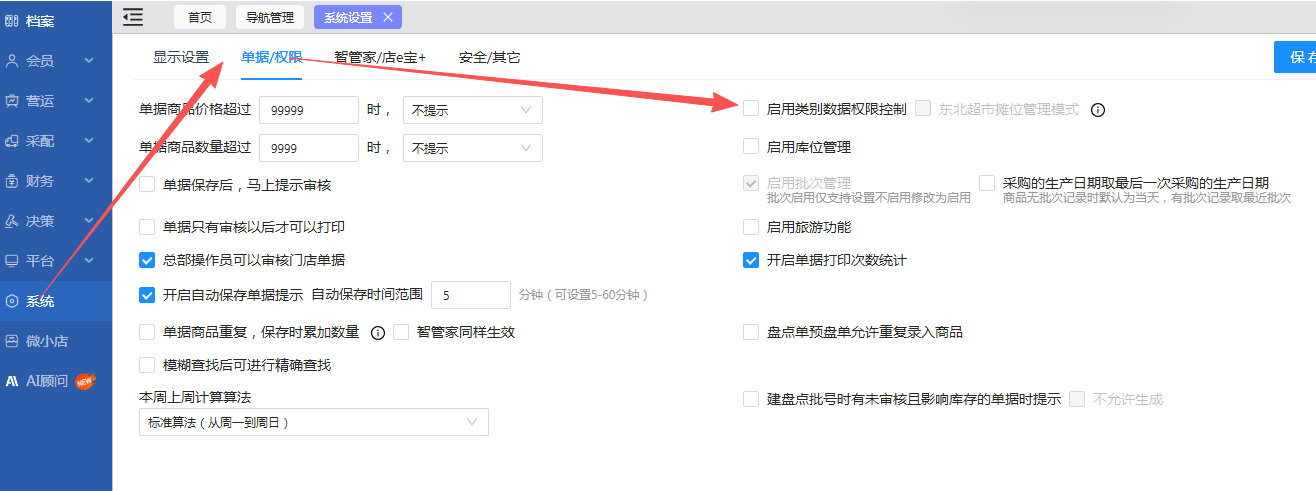This screenshot has height=491, width=1316.
Task: Collapse sidebar with the menu fold icon
Action: coord(133,17)
